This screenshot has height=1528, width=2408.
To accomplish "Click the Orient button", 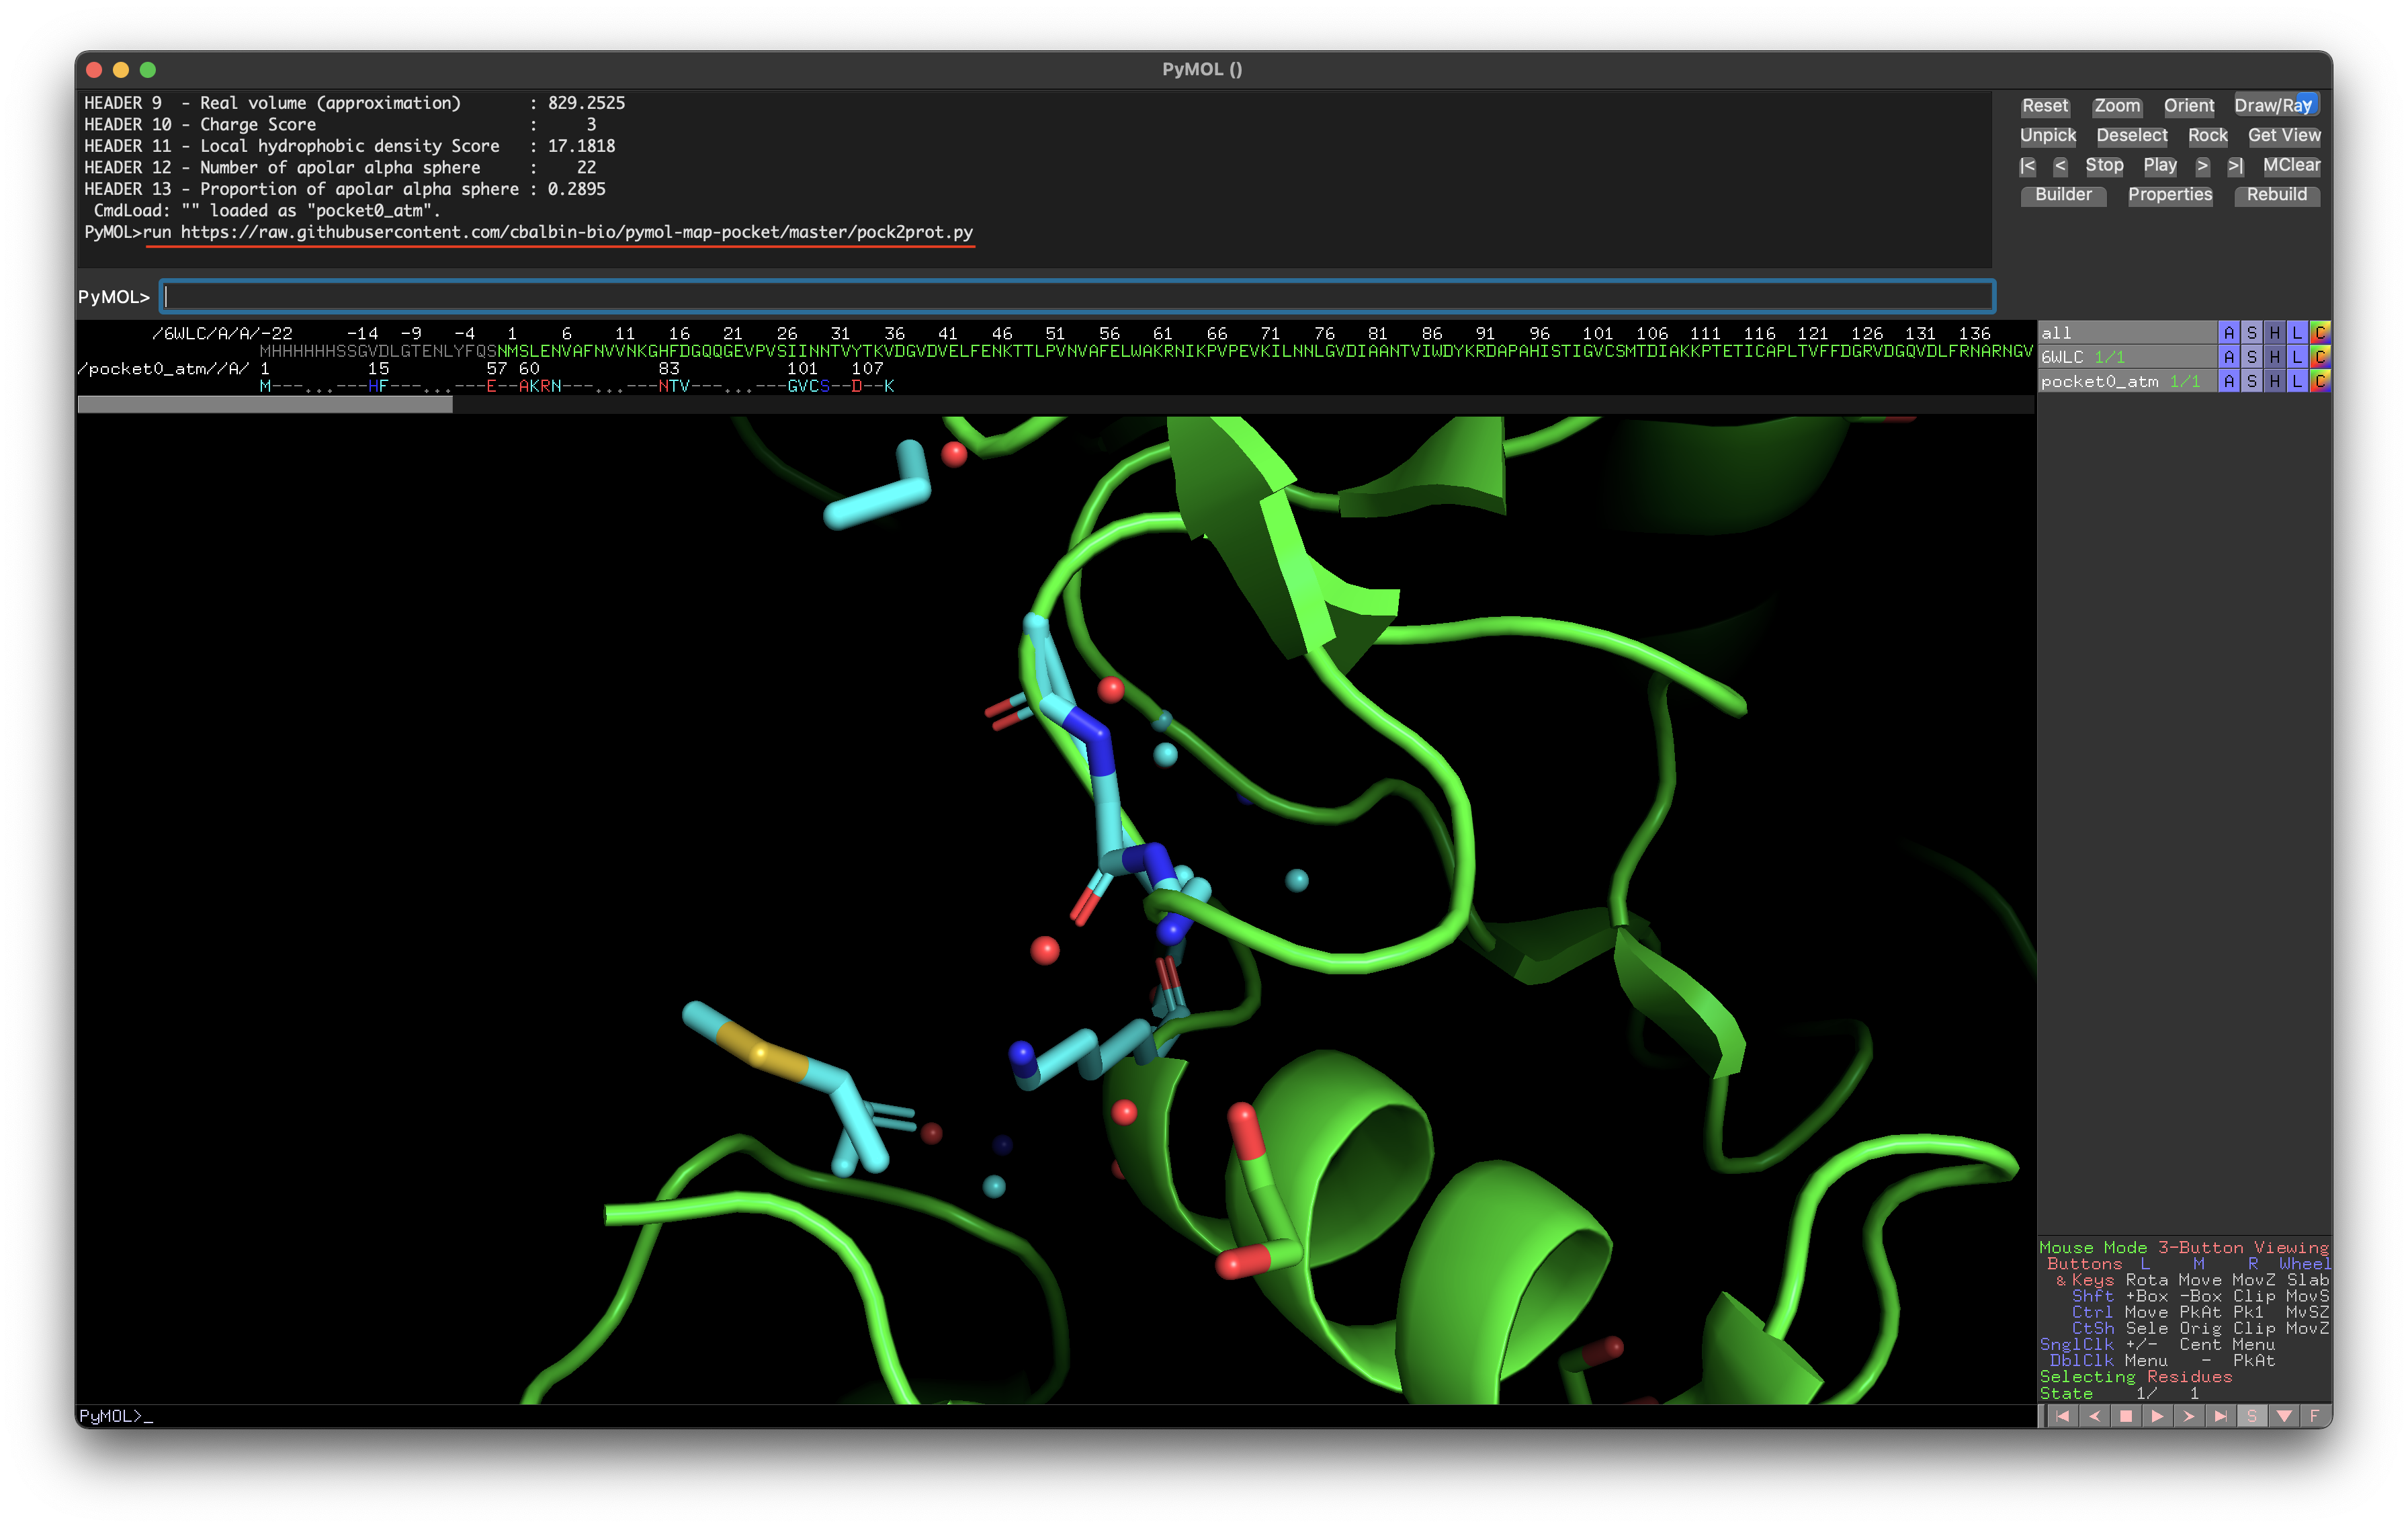I will 2188,106.
